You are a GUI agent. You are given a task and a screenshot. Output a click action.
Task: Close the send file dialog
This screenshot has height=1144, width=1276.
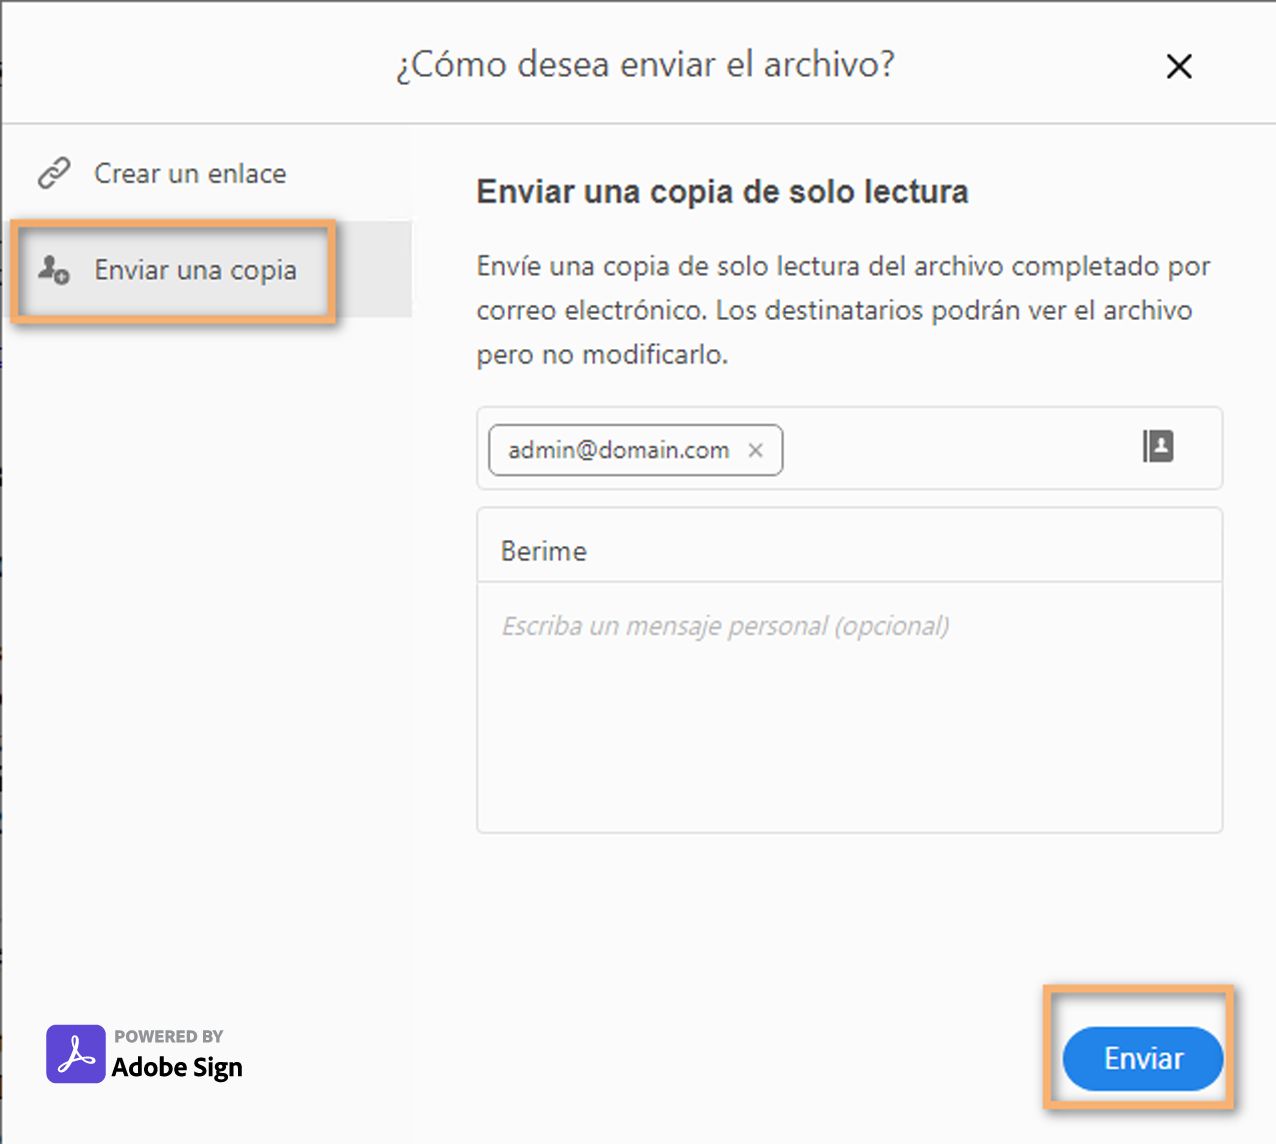click(1179, 66)
